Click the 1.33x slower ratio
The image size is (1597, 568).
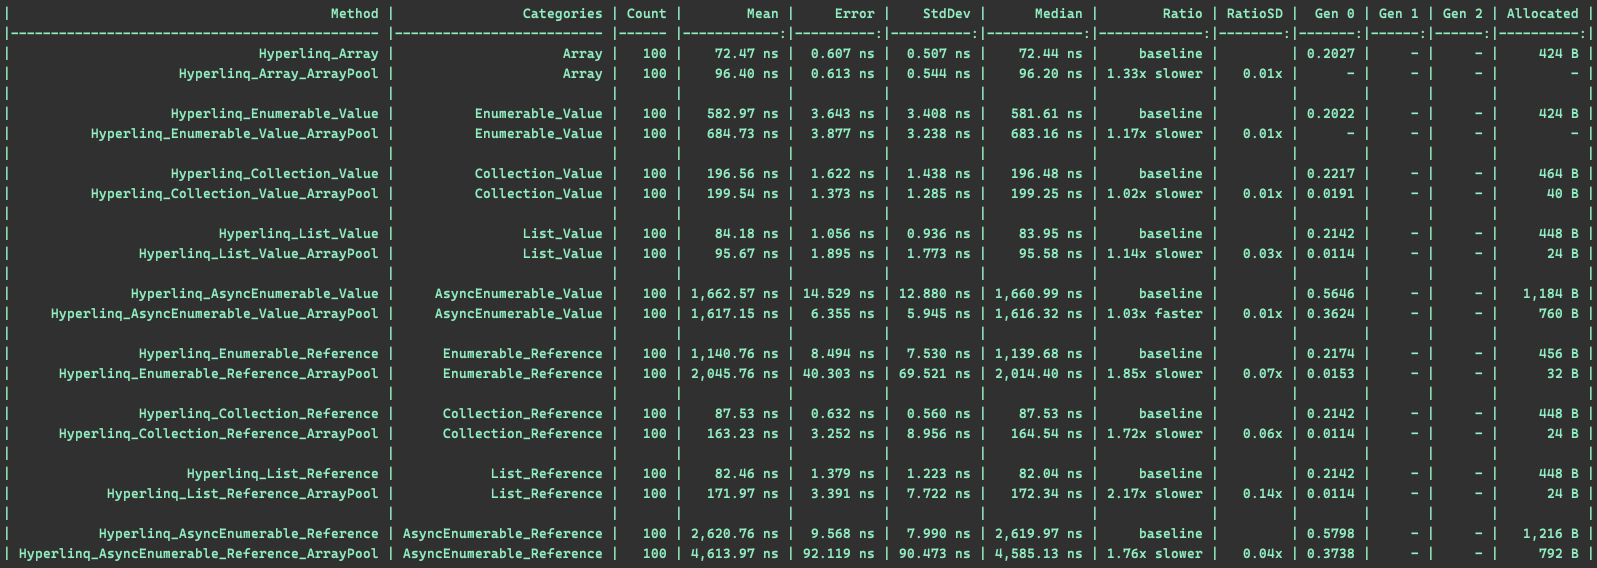(1155, 74)
